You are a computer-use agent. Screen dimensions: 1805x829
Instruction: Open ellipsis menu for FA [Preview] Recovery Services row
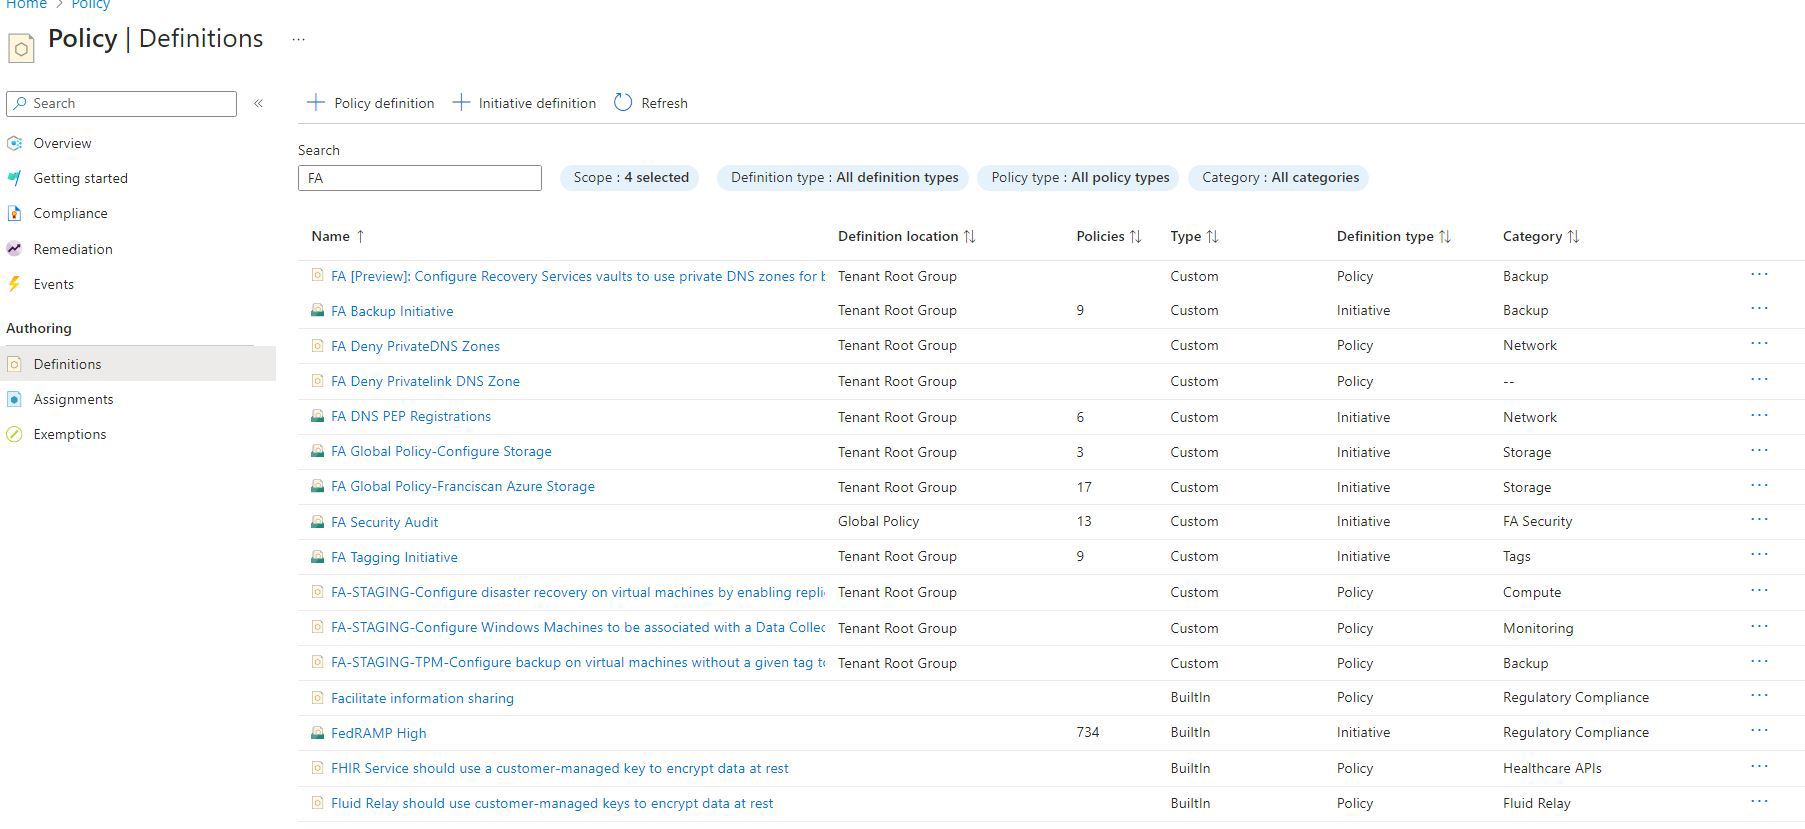pyautogui.click(x=1759, y=274)
